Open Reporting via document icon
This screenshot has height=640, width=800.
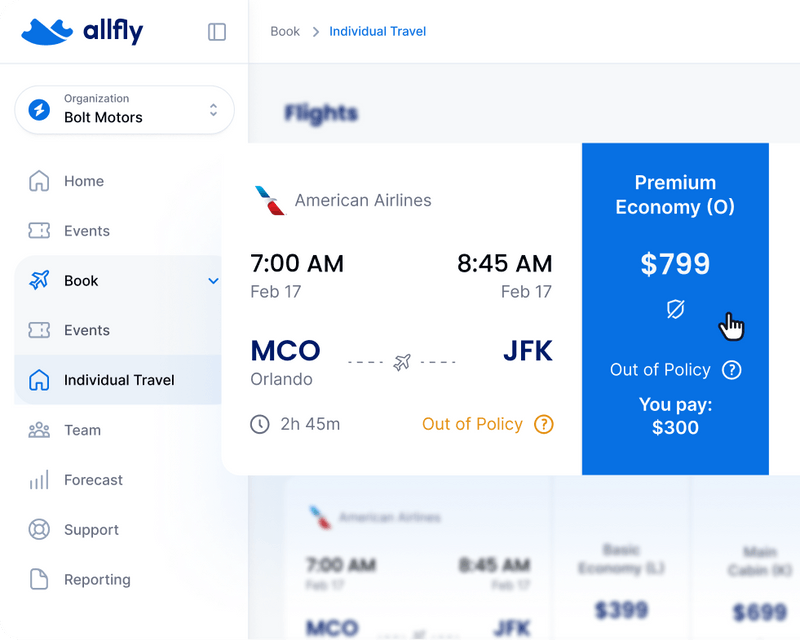tap(40, 580)
